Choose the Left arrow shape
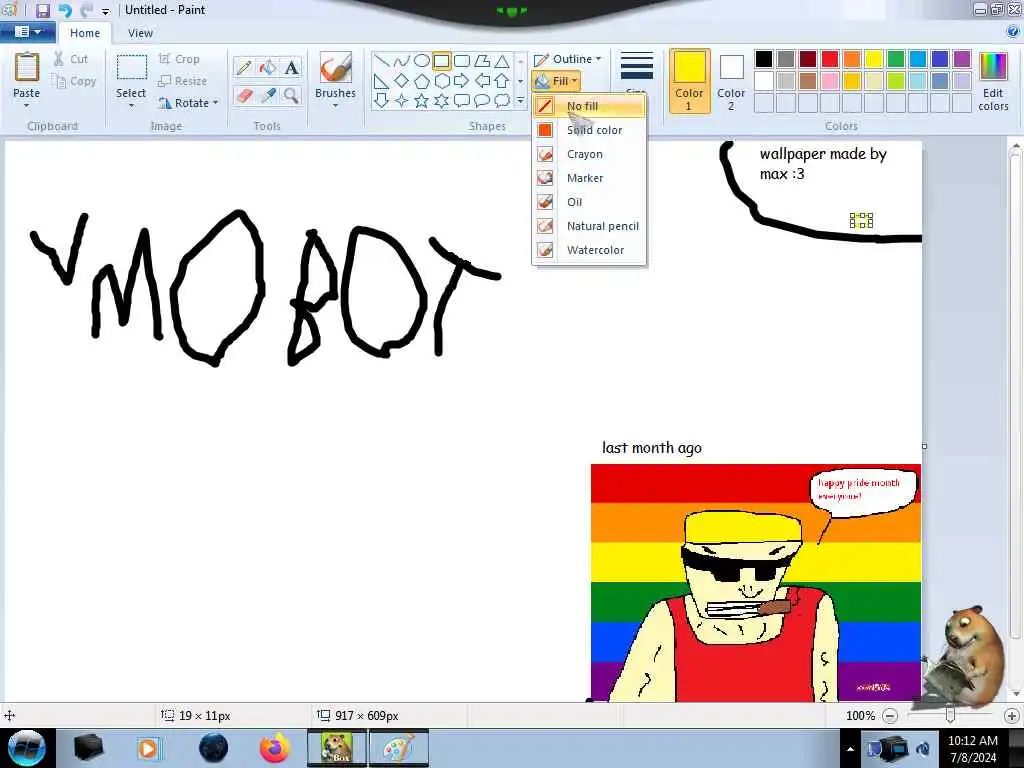Screen dimensions: 1024x768 pos(482,81)
